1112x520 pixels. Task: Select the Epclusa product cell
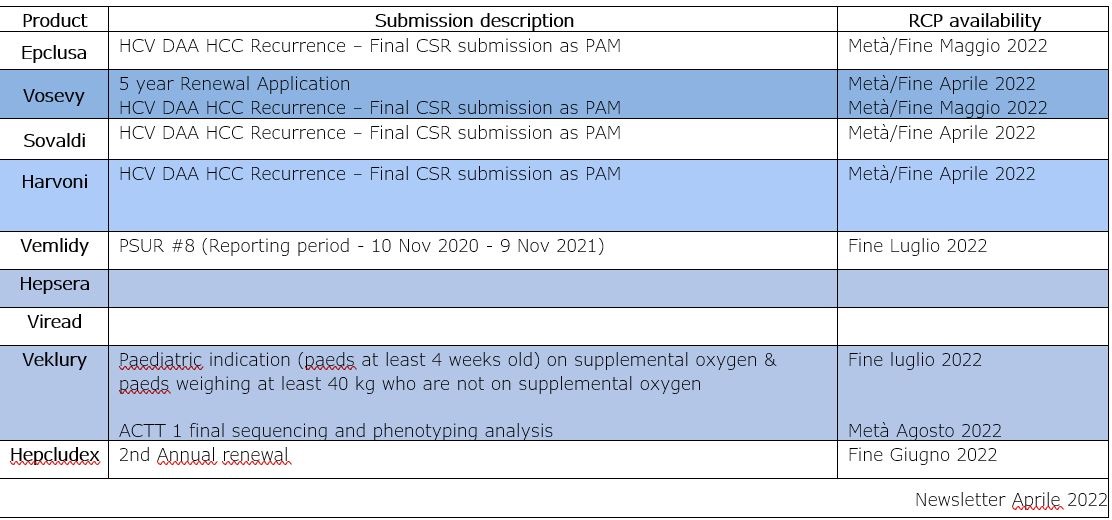[x=55, y=52]
